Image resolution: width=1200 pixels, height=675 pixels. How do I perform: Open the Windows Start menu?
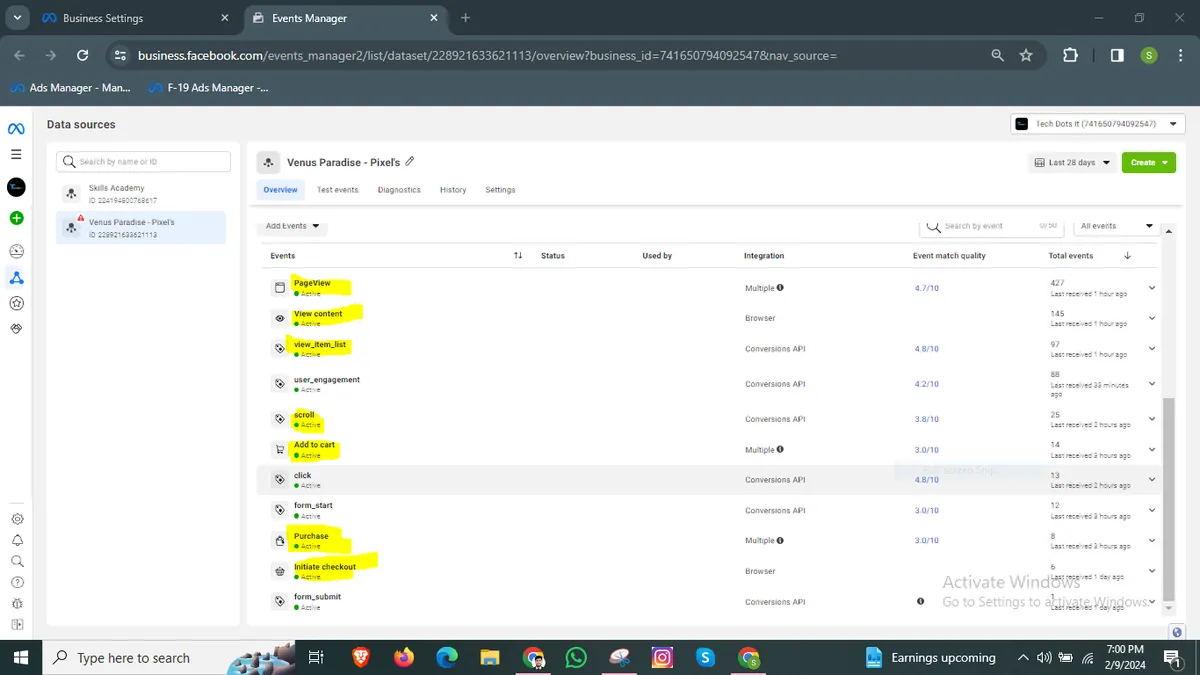pos(19,657)
